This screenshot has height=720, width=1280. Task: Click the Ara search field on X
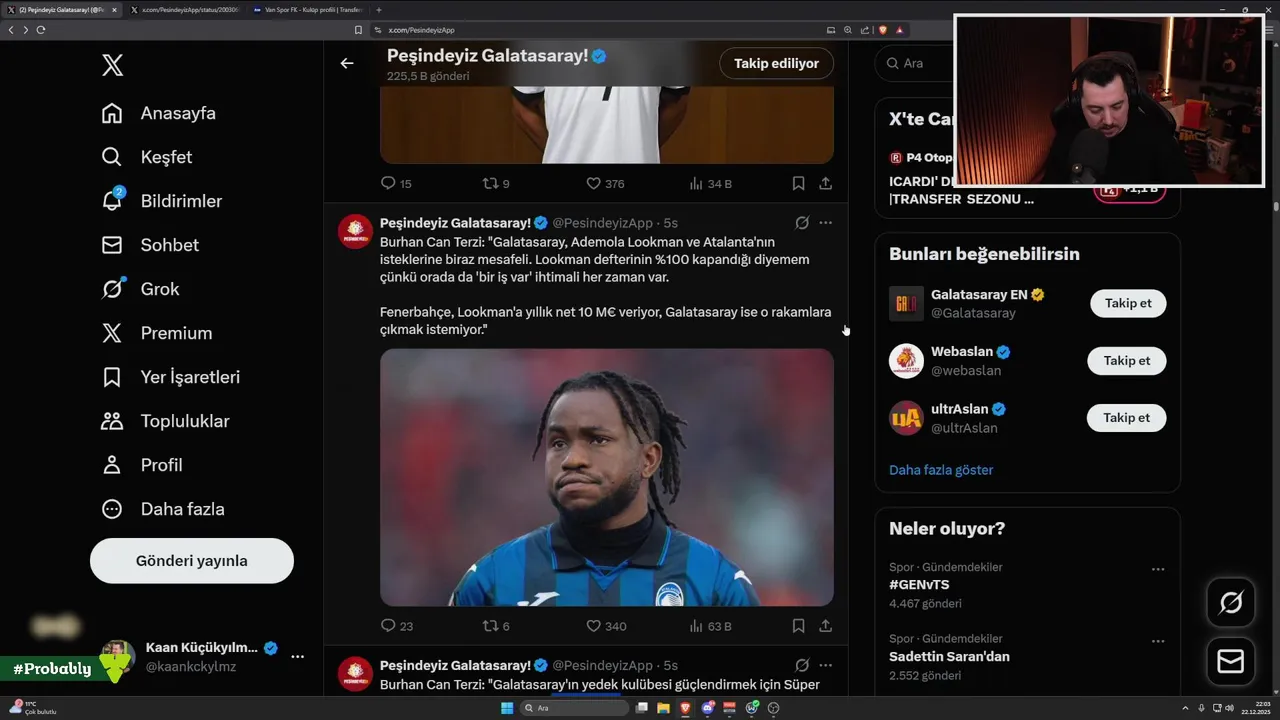pyautogui.click(x=915, y=63)
